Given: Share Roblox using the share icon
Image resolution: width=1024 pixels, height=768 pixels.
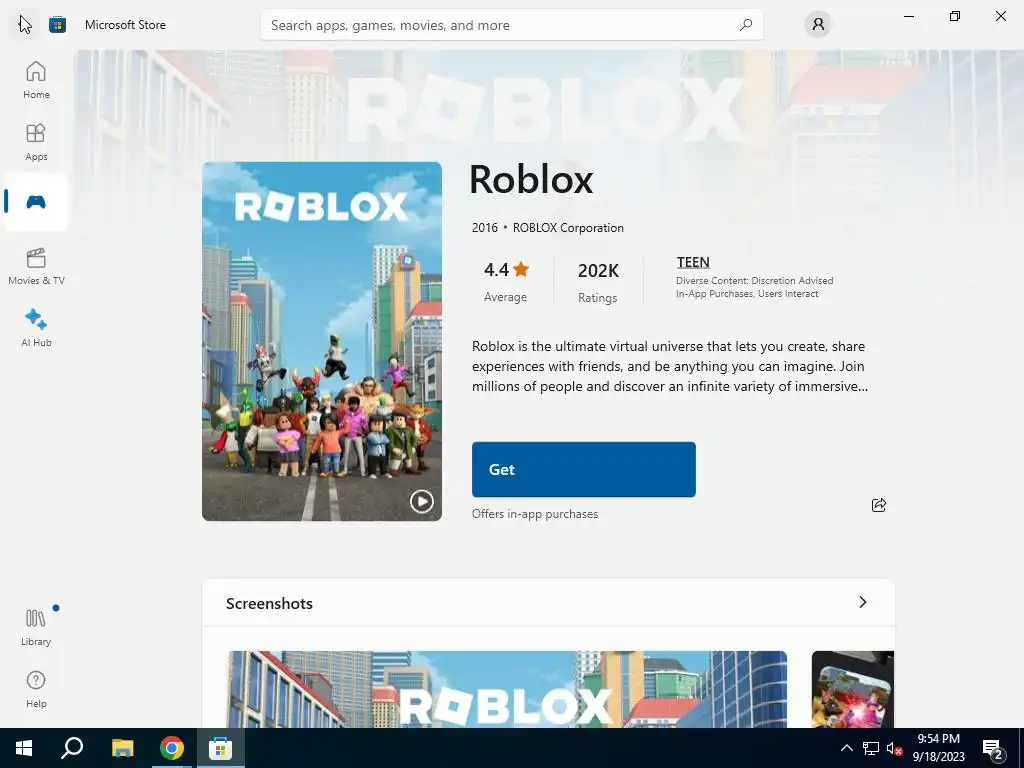Looking at the screenshot, I should [878, 505].
